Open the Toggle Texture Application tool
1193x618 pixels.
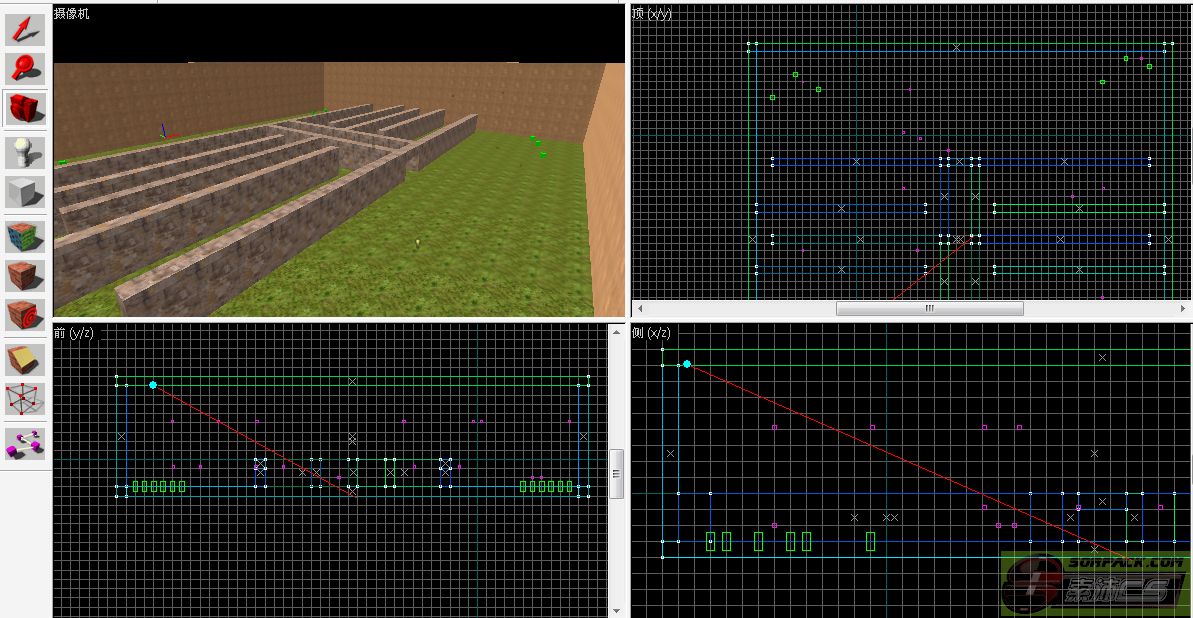click(x=26, y=237)
